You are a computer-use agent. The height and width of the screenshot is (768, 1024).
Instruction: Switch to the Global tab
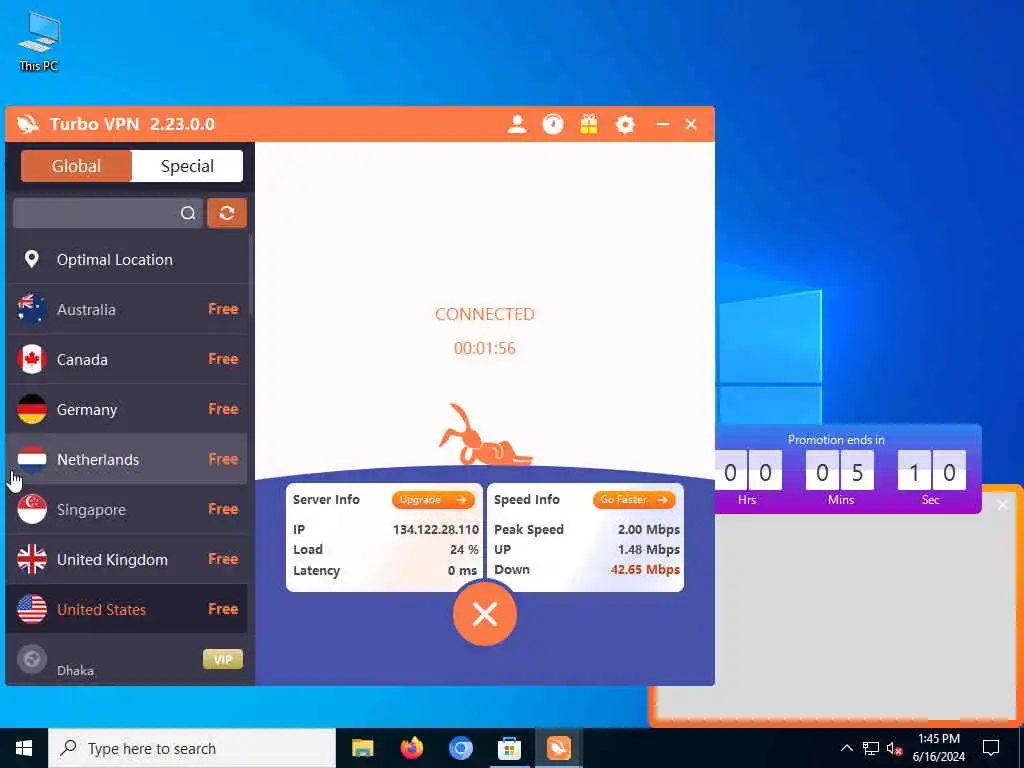point(76,166)
